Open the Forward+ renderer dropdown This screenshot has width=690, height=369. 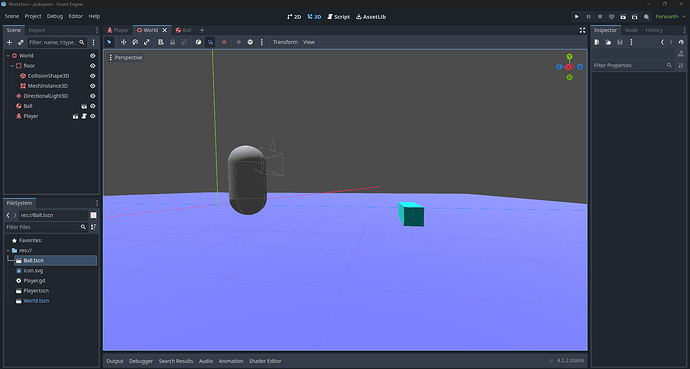(x=670, y=17)
